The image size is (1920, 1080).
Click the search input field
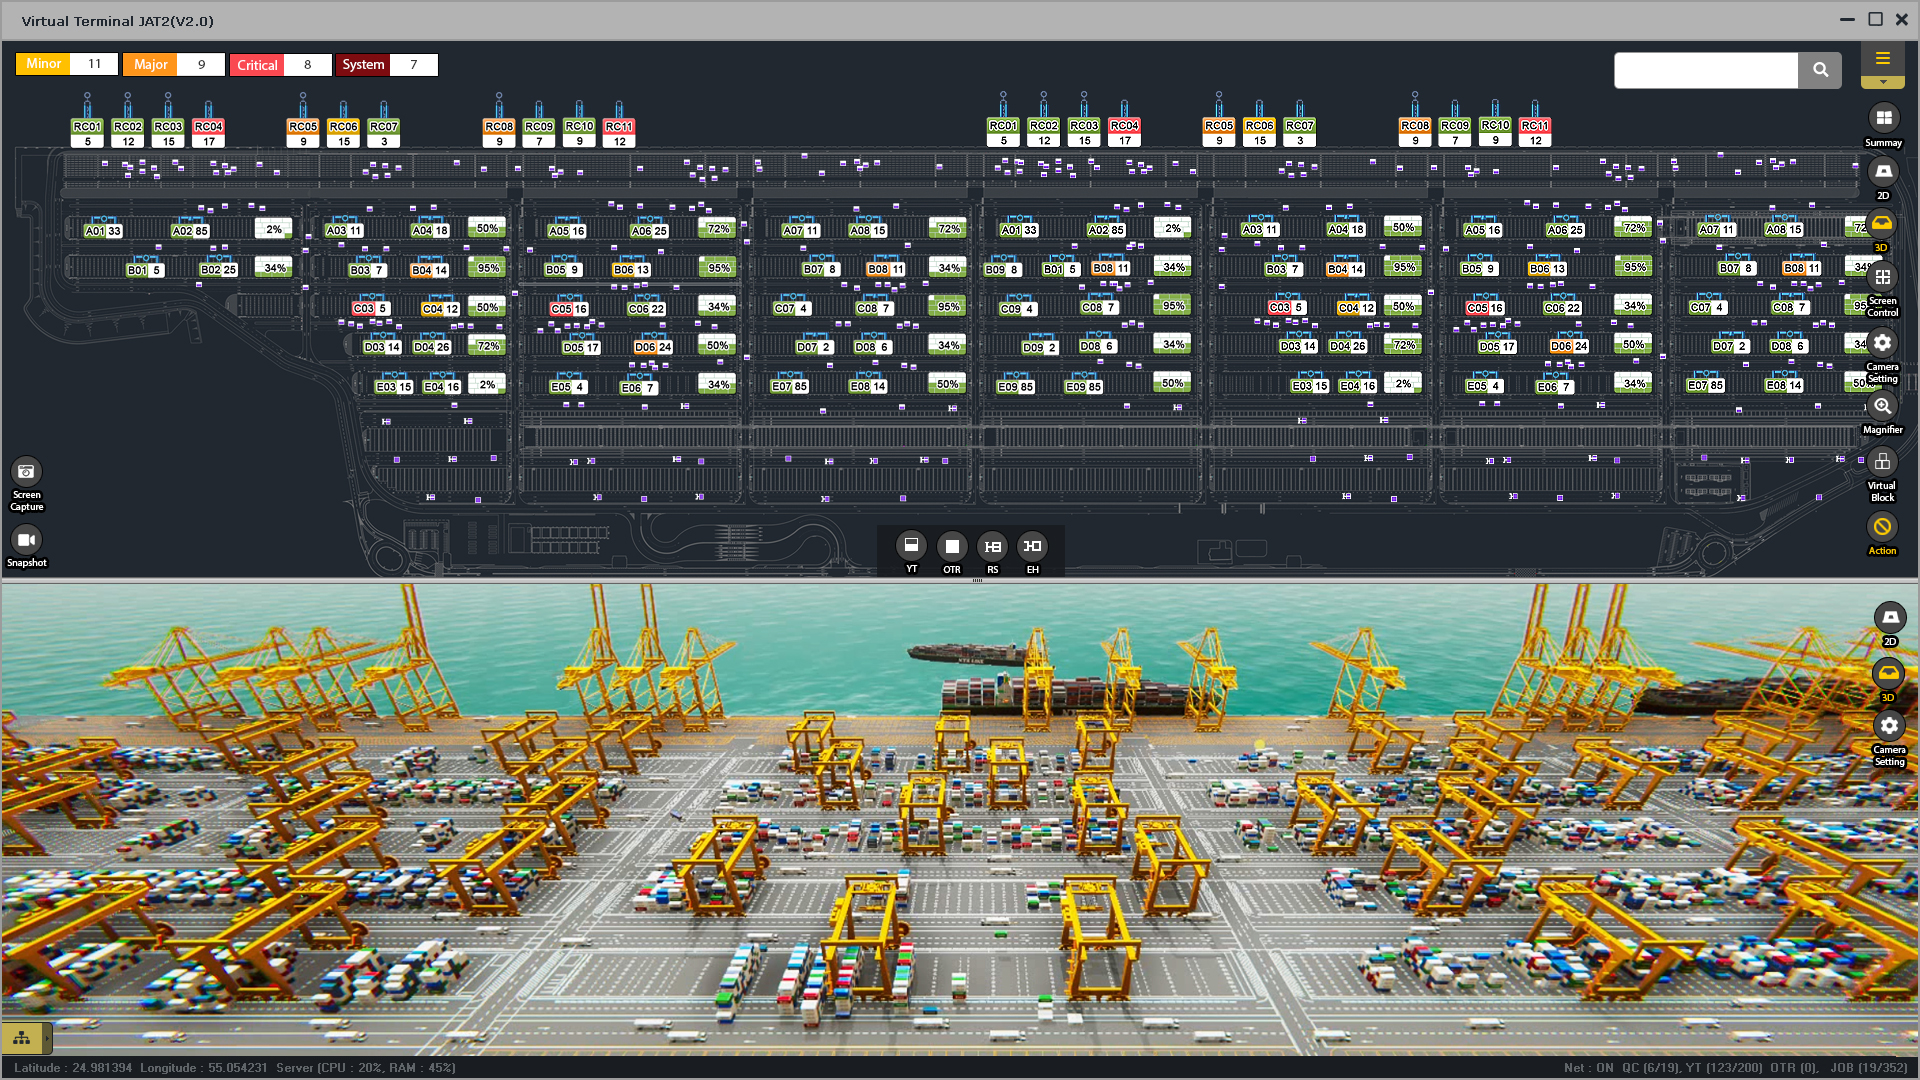pyautogui.click(x=1705, y=70)
